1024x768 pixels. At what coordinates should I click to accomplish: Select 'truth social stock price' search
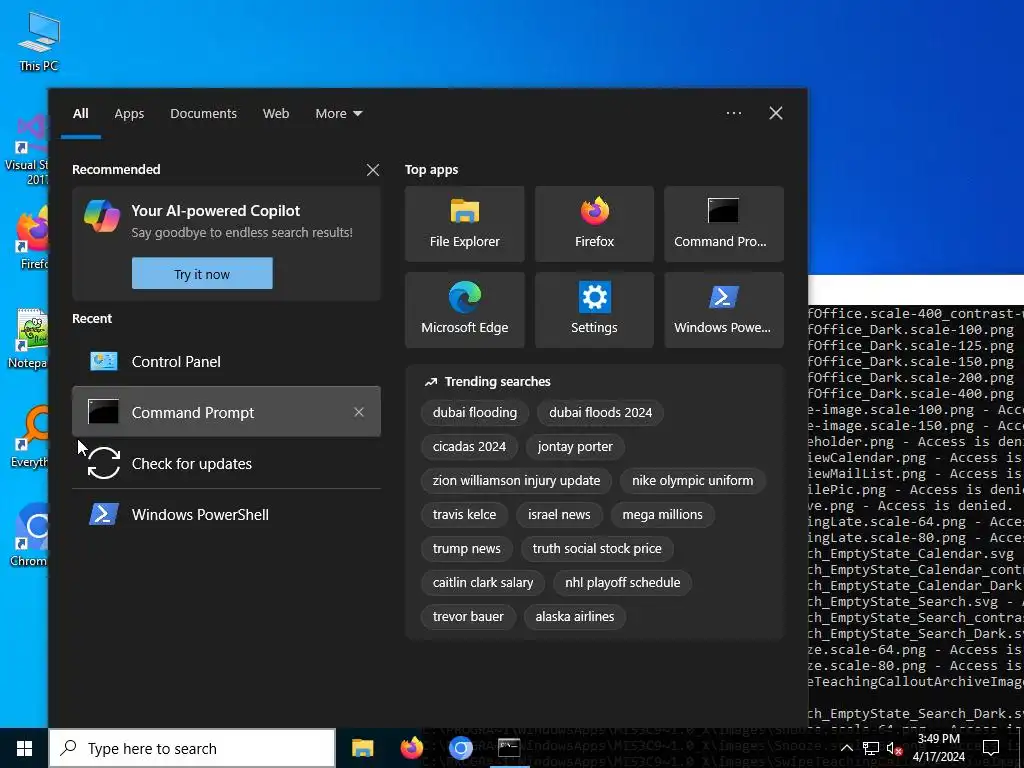597,548
